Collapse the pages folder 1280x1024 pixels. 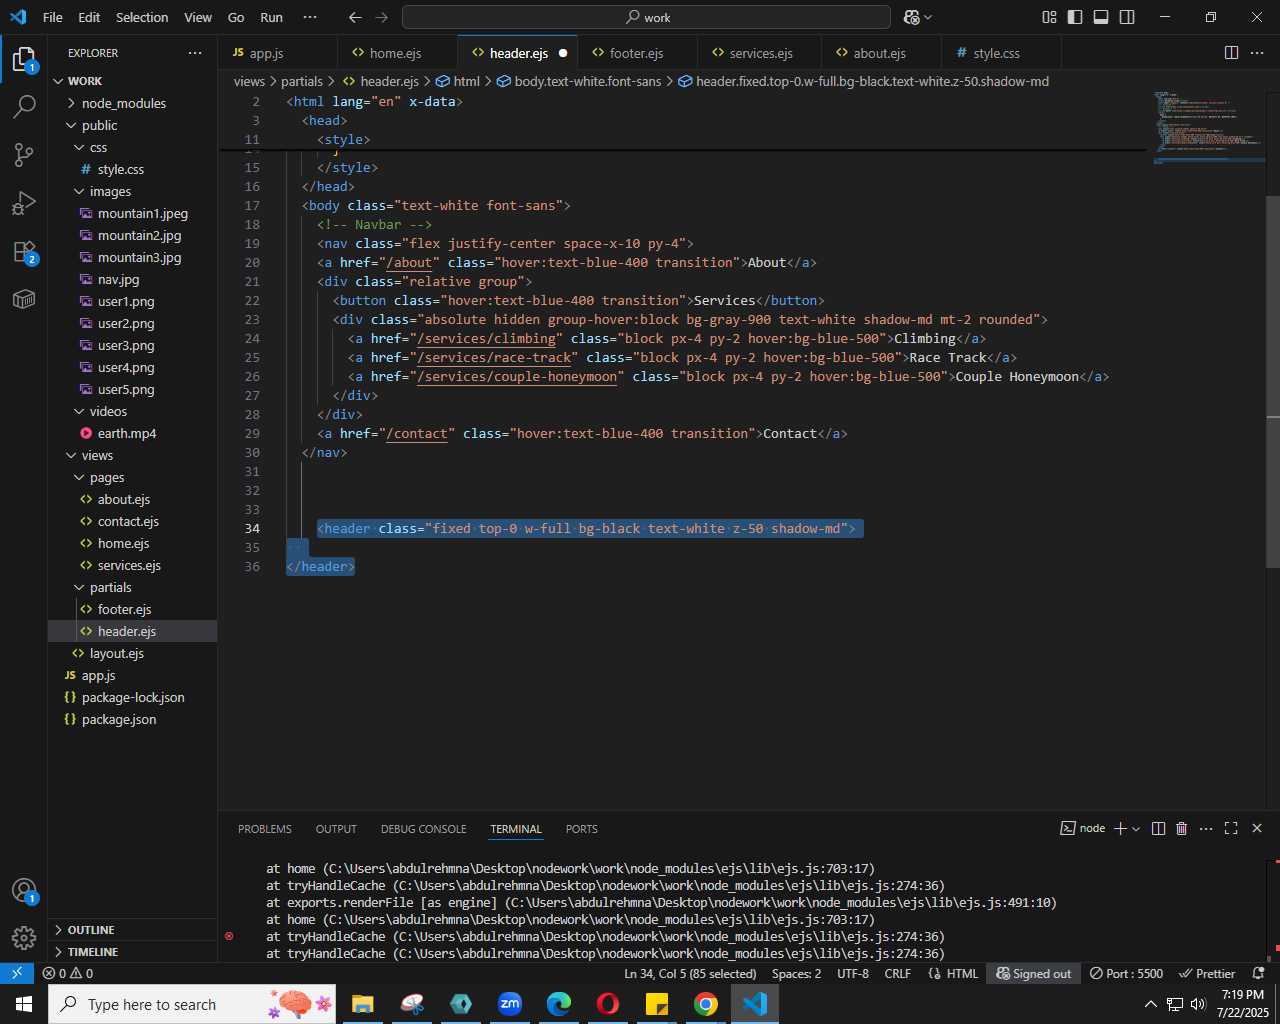(x=132, y=477)
